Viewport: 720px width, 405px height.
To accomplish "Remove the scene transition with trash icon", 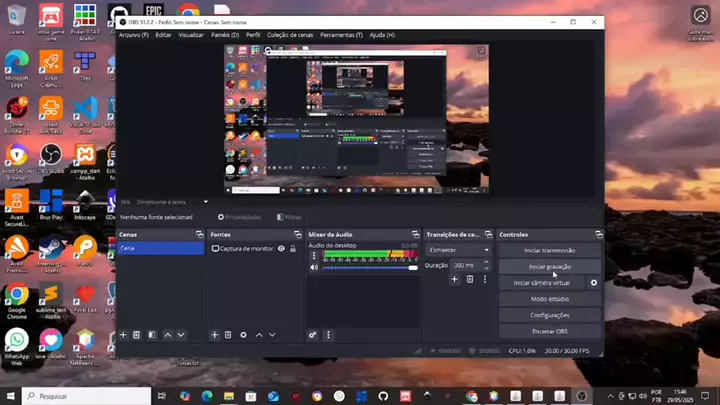I will coord(470,279).
